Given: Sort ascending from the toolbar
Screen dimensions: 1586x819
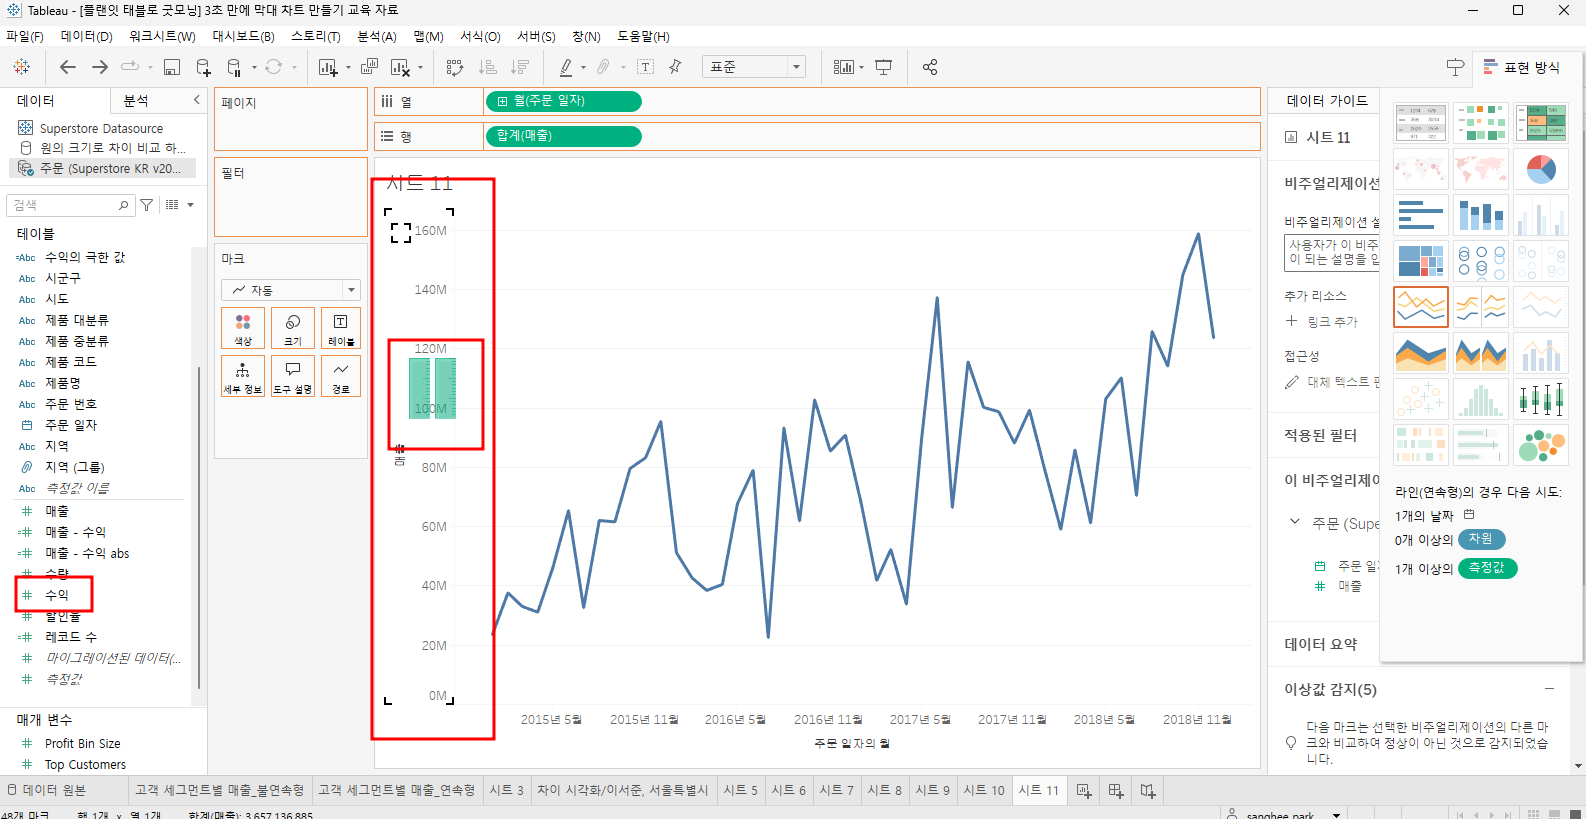Looking at the screenshot, I should coord(488,67).
